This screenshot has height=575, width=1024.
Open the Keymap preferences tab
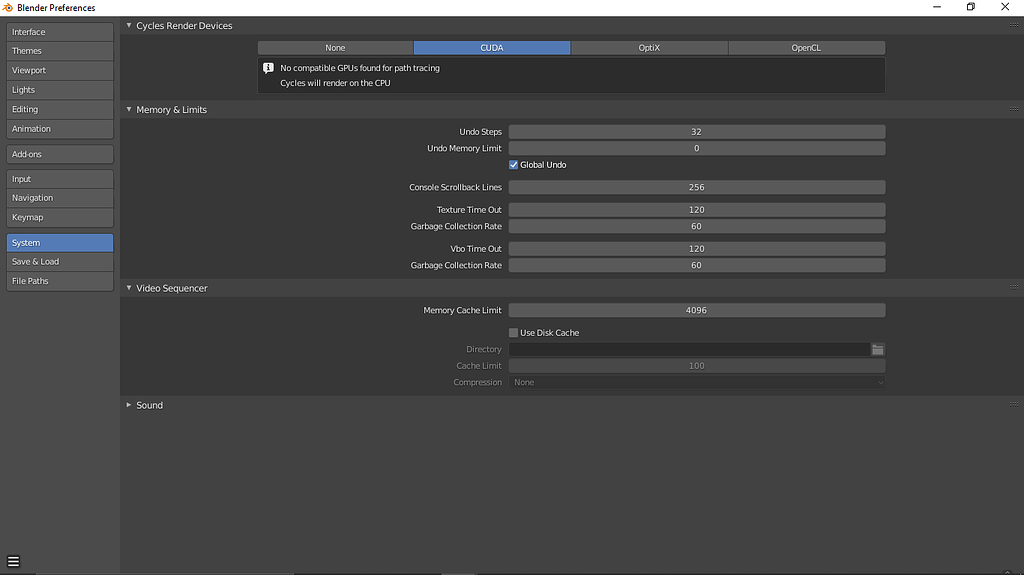point(60,218)
